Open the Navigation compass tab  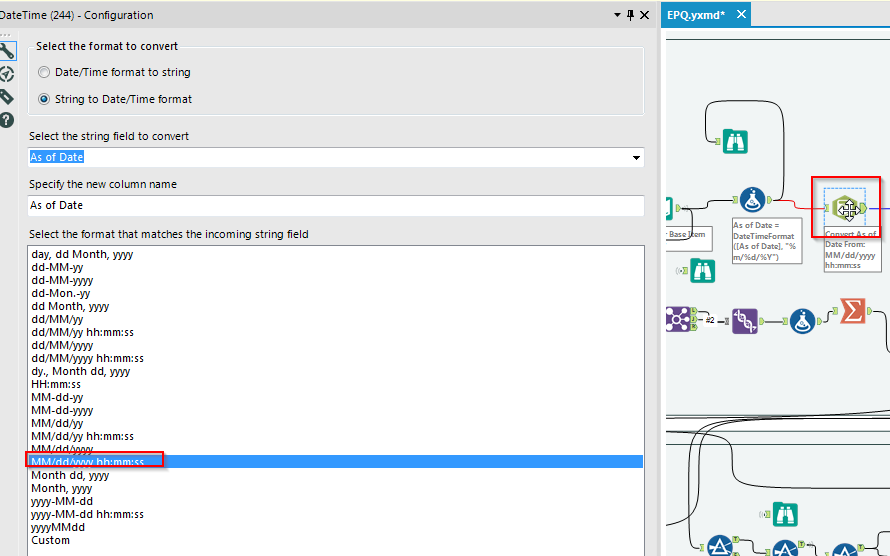pyautogui.click(x=7, y=74)
